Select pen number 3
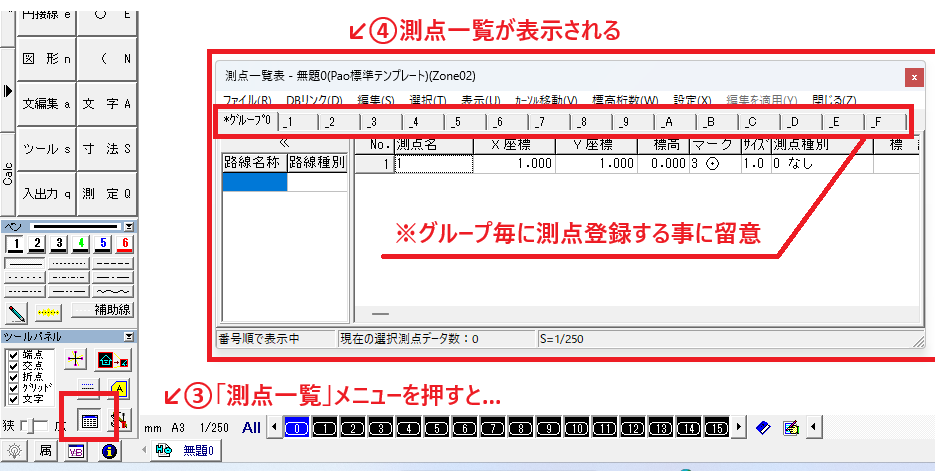 pos(59,243)
